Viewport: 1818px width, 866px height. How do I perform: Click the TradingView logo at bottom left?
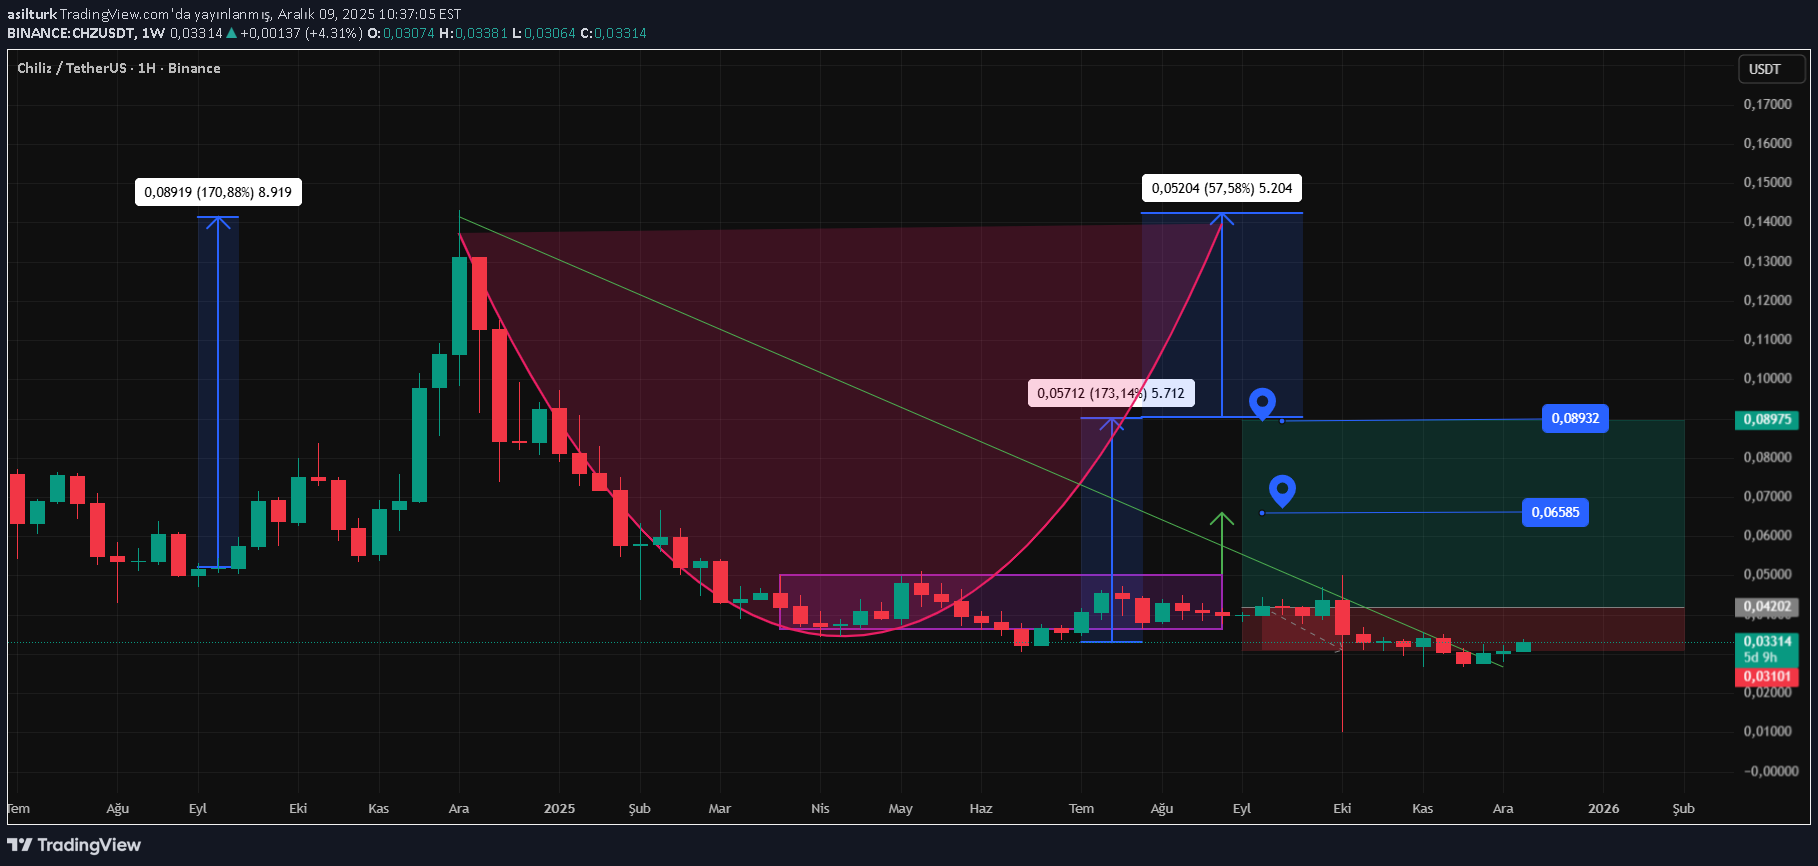pyautogui.click(x=75, y=845)
